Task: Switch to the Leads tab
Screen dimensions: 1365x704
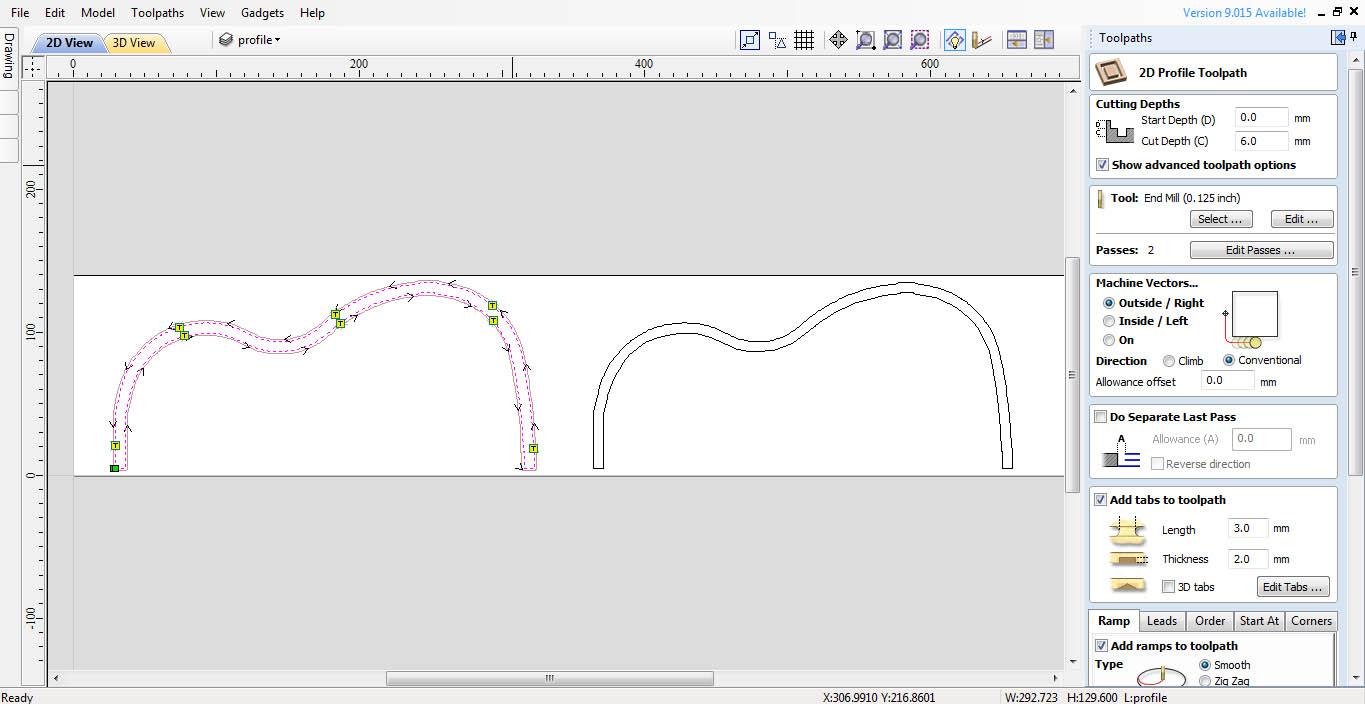Action: click(1162, 621)
